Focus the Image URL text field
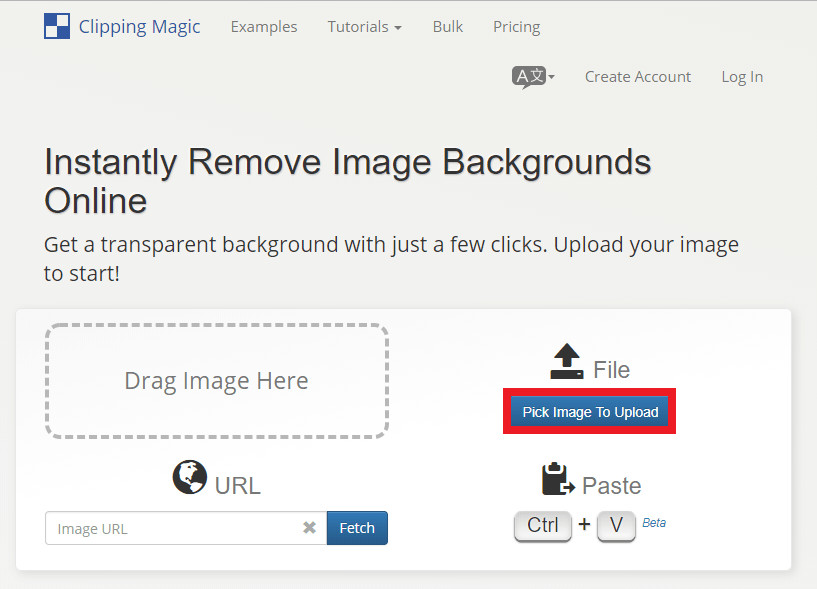 (170, 528)
